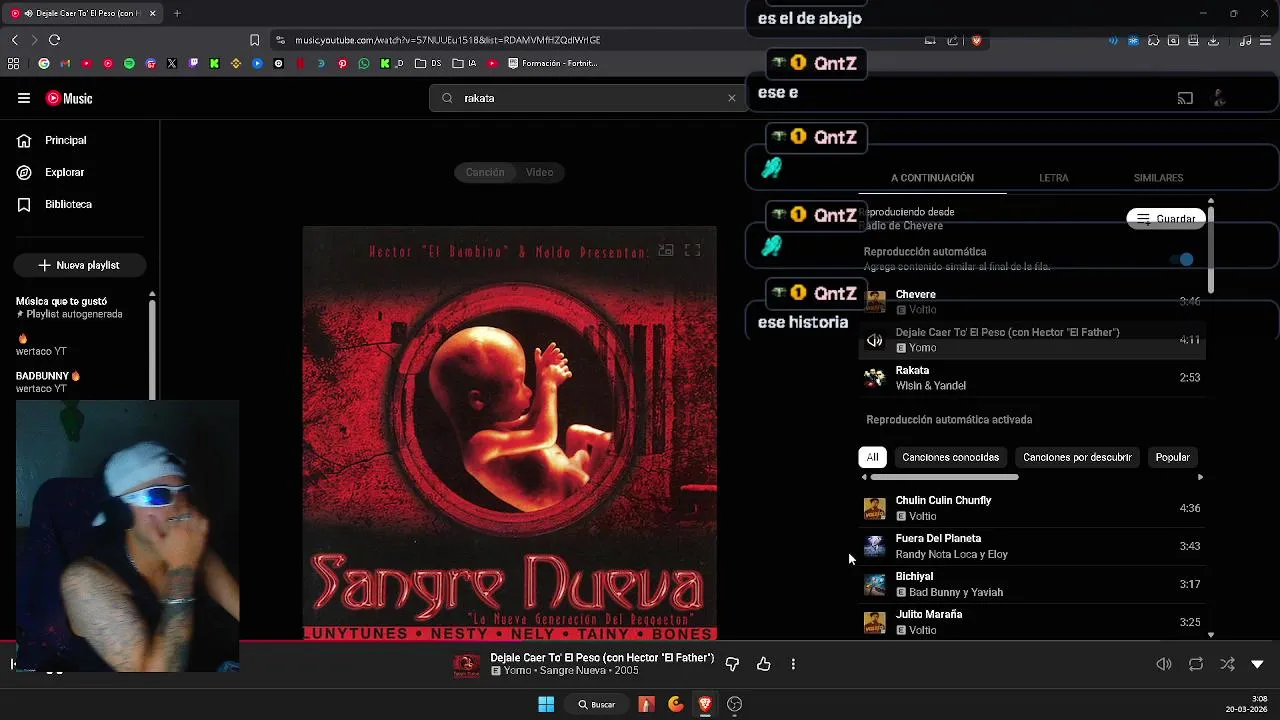This screenshot has height=720, width=1280.
Task: Click the address bar URL
Action: click(x=448, y=40)
